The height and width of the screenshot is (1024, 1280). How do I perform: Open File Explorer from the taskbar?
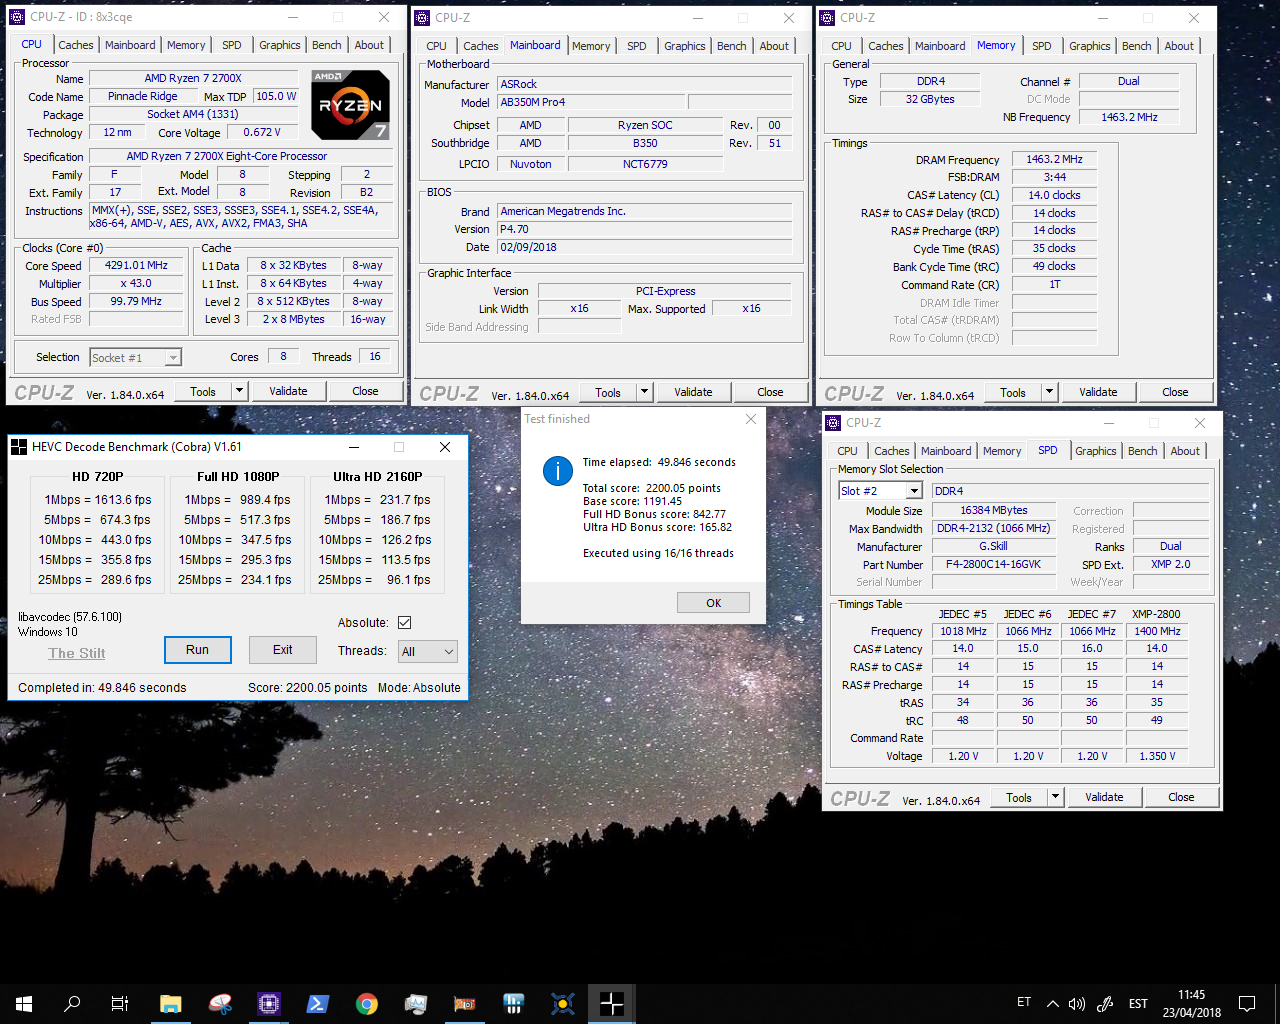(x=171, y=1003)
